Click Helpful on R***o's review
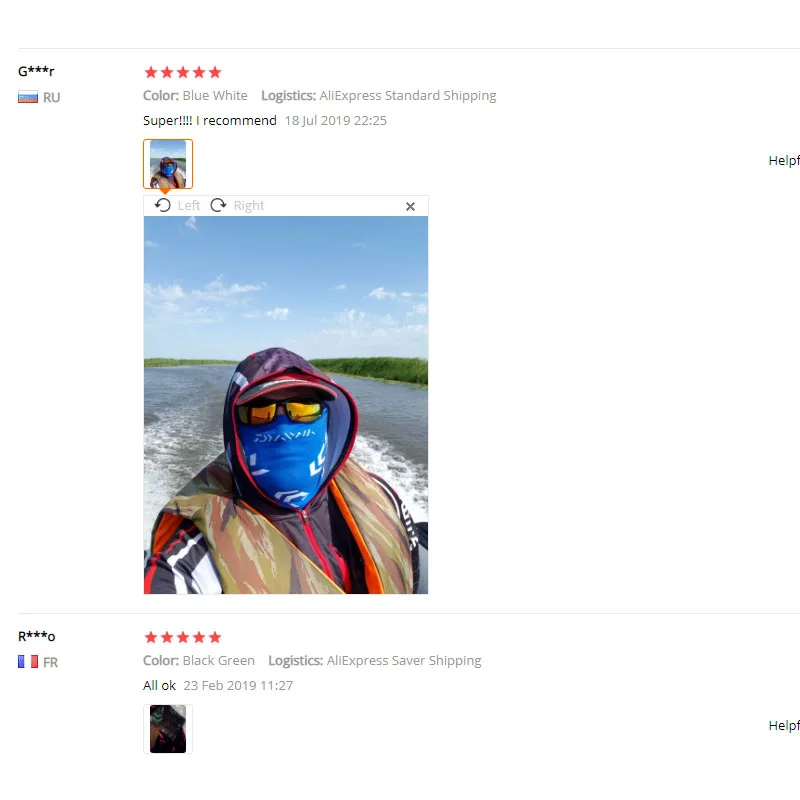 point(784,726)
